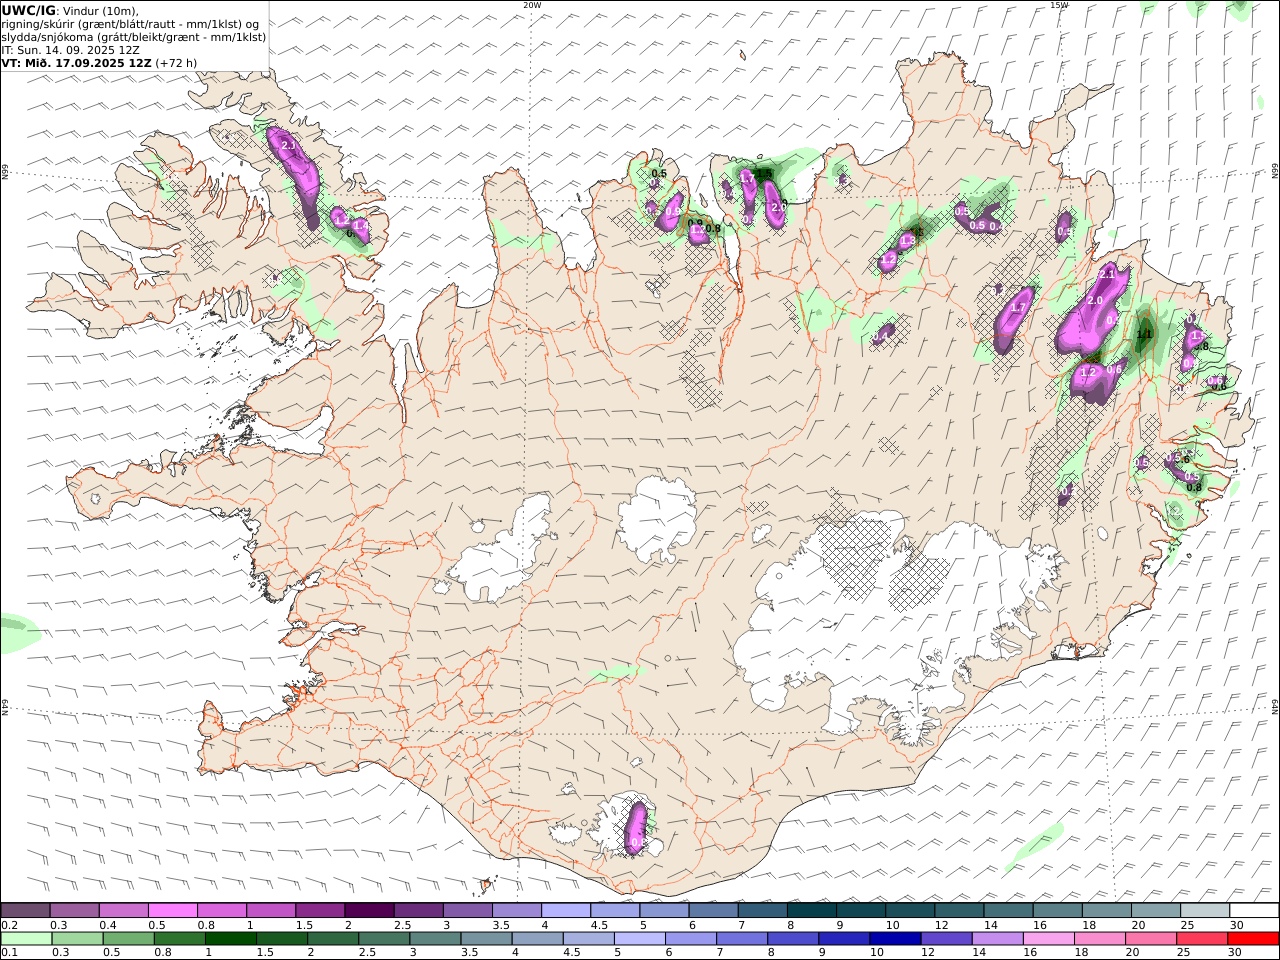This screenshot has height=960, width=1280.
Task: Select the deep navy blue swatch labeled 10
Action: pyautogui.click(x=895, y=939)
